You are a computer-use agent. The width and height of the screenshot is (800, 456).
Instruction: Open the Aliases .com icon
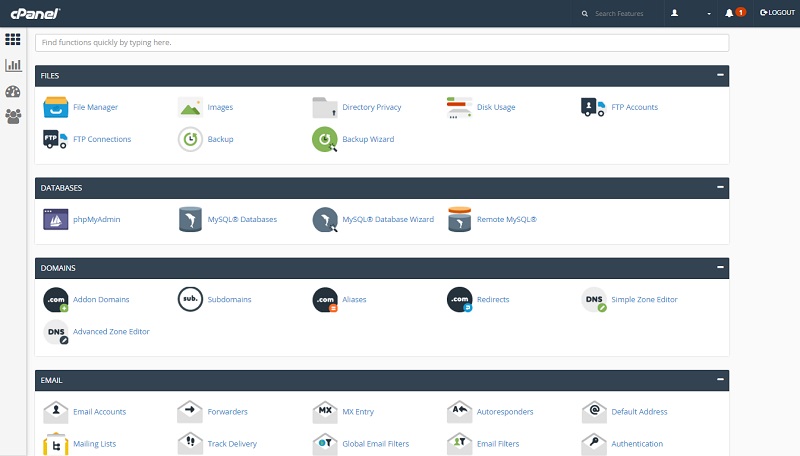point(324,299)
